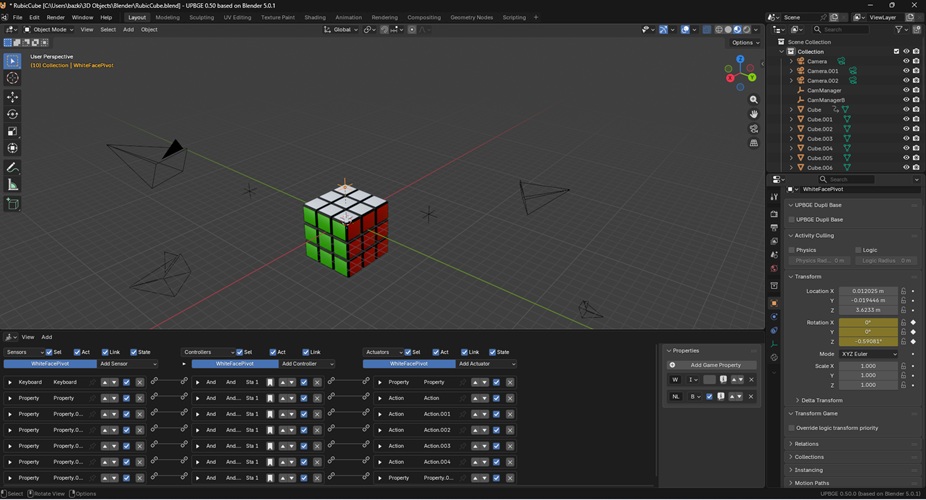This screenshot has height=500, width=926.
Task: Toggle Controllers Link checkbox
Action: point(305,352)
